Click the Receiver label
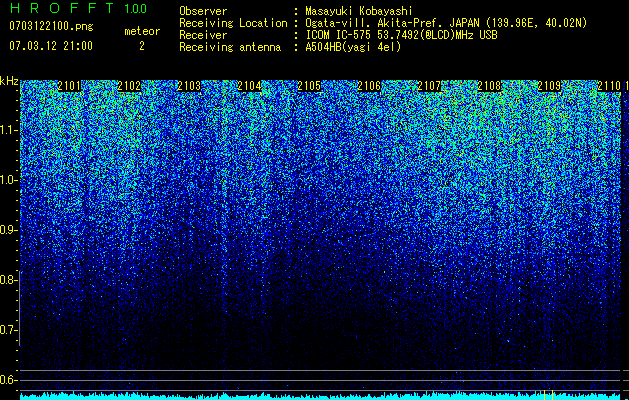The width and height of the screenshot is (629, 400). [x=203, y=35]
